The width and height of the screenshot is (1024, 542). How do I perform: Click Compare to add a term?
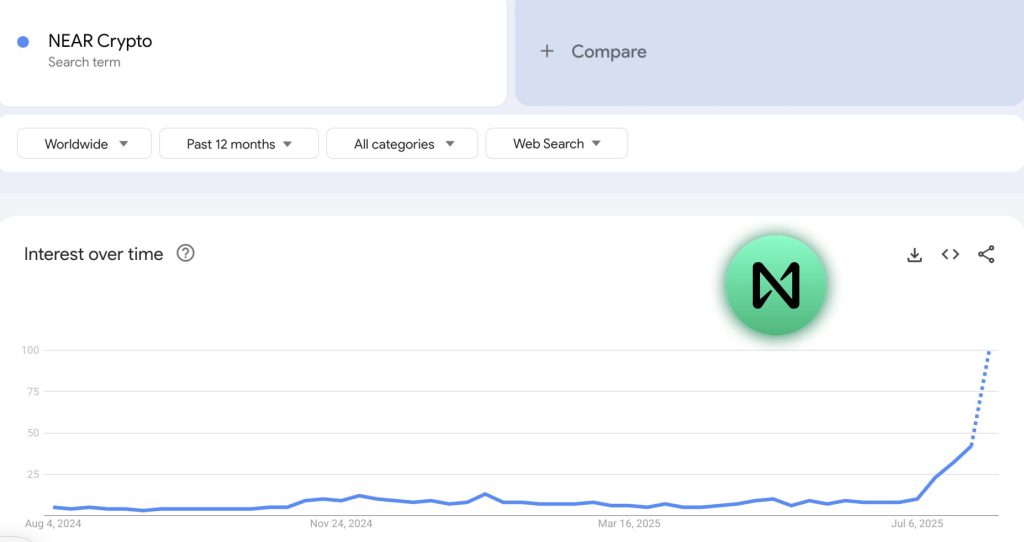(609, 52)
